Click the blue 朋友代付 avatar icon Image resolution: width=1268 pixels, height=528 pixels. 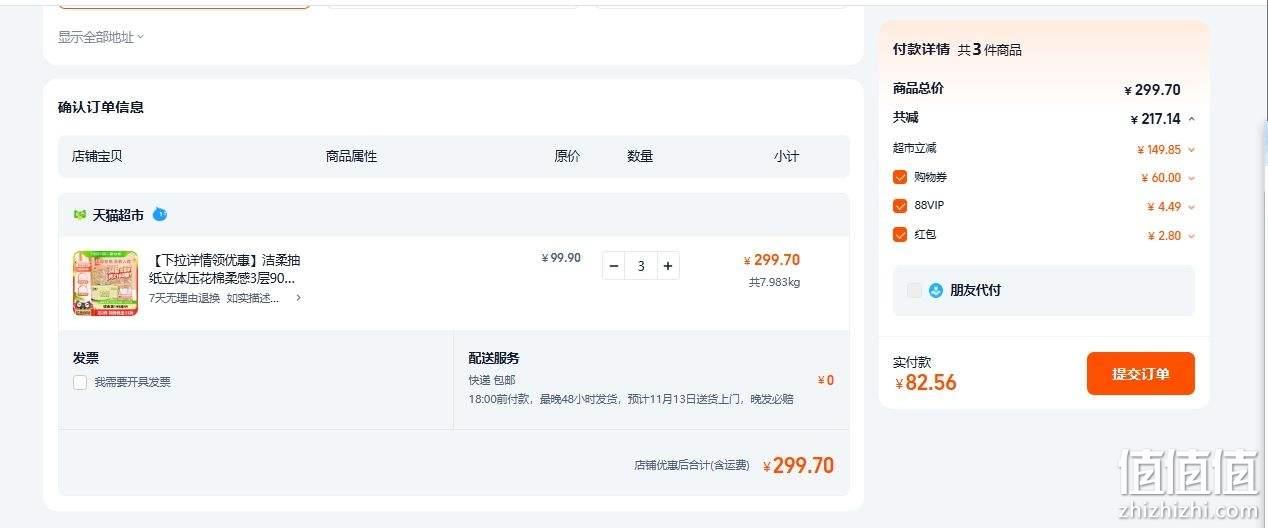pos(936,291)
